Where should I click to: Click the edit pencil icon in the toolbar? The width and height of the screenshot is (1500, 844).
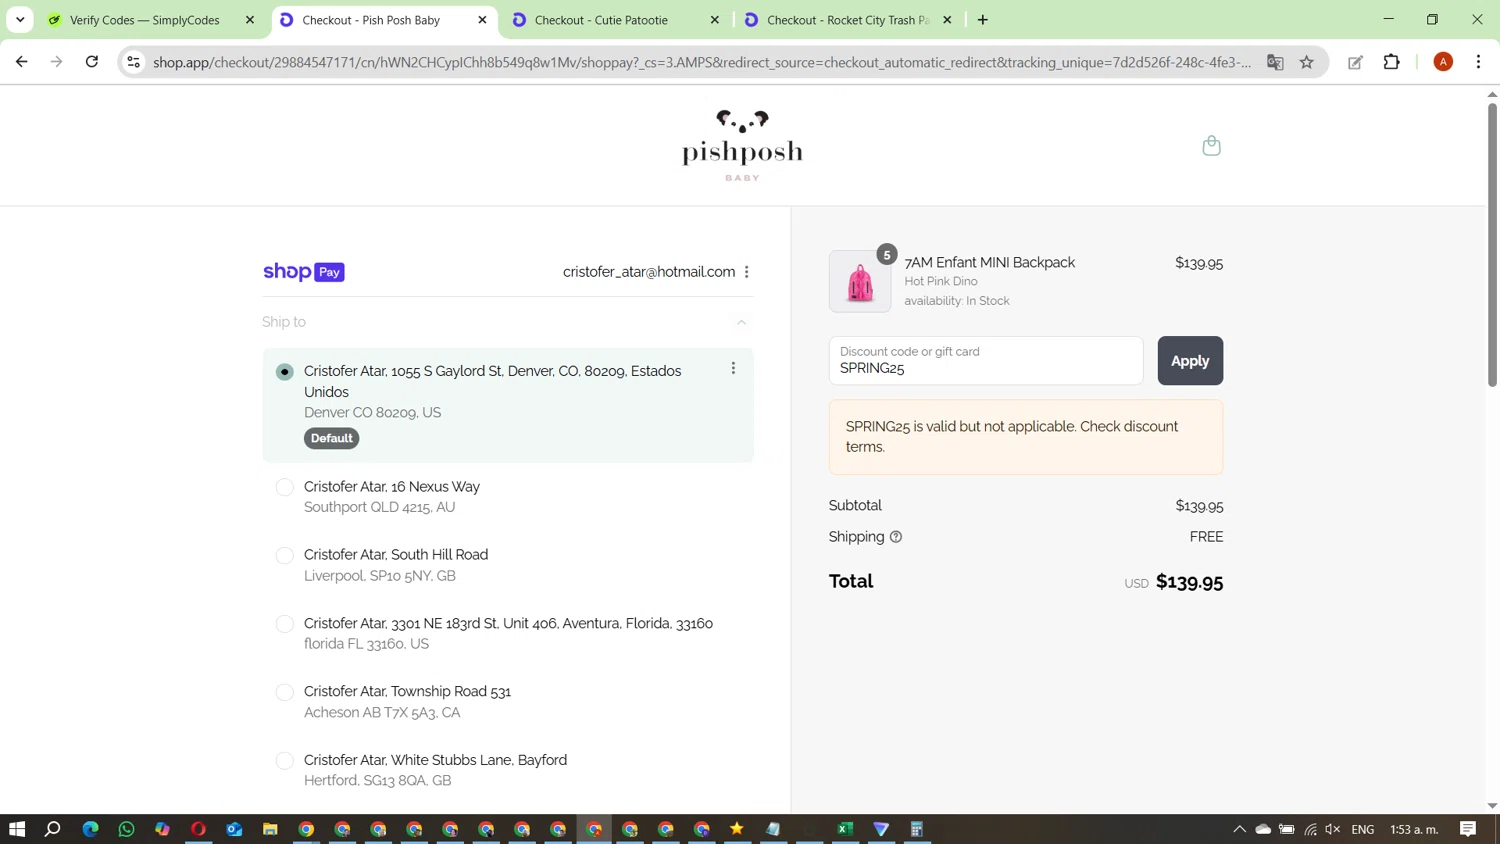coord(1355,62)
